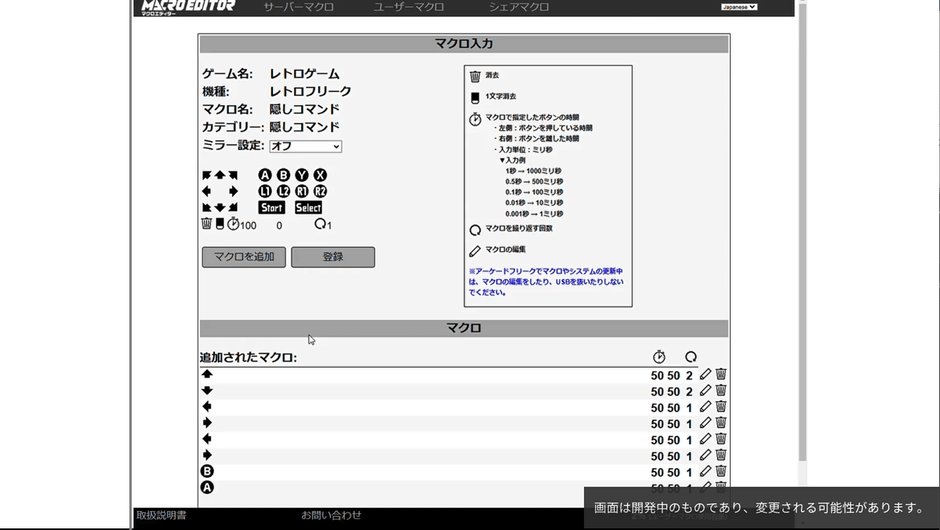Delete the B button macro row
The width and height of the screenshot is (940, 530).
[x=720, y=471]
